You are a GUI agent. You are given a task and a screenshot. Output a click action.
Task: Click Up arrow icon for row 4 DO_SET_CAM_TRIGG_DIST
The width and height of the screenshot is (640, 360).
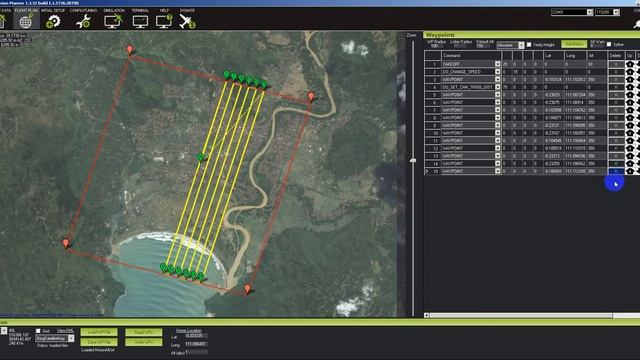point(630,87)
